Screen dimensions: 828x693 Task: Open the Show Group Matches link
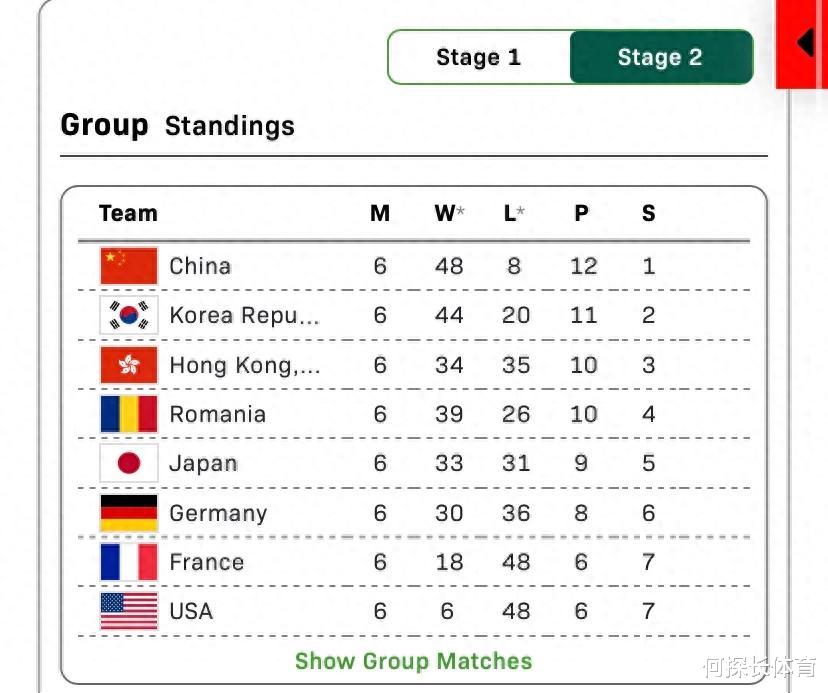[413, 661]
